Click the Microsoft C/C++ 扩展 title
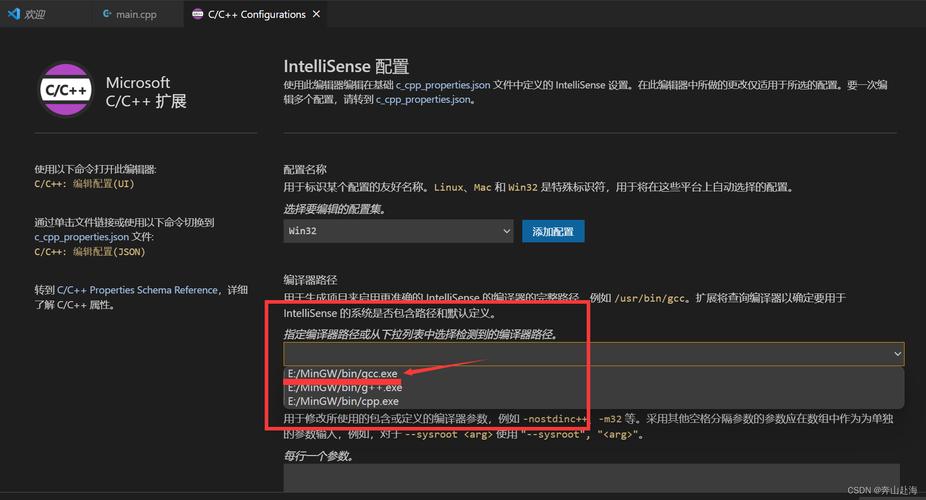Screen dimensions: 926x500 (146, 91)
